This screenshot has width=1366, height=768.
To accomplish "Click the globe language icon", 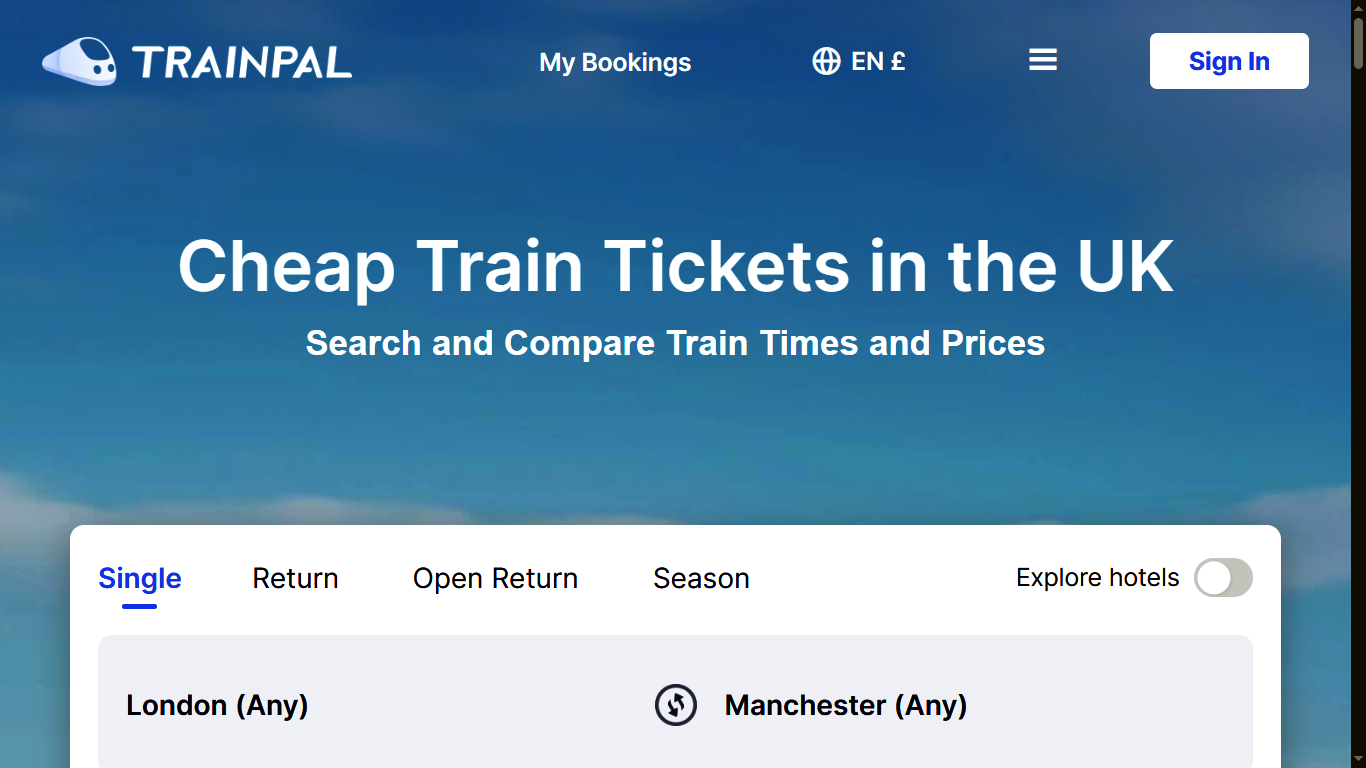I will coord(826,61).
